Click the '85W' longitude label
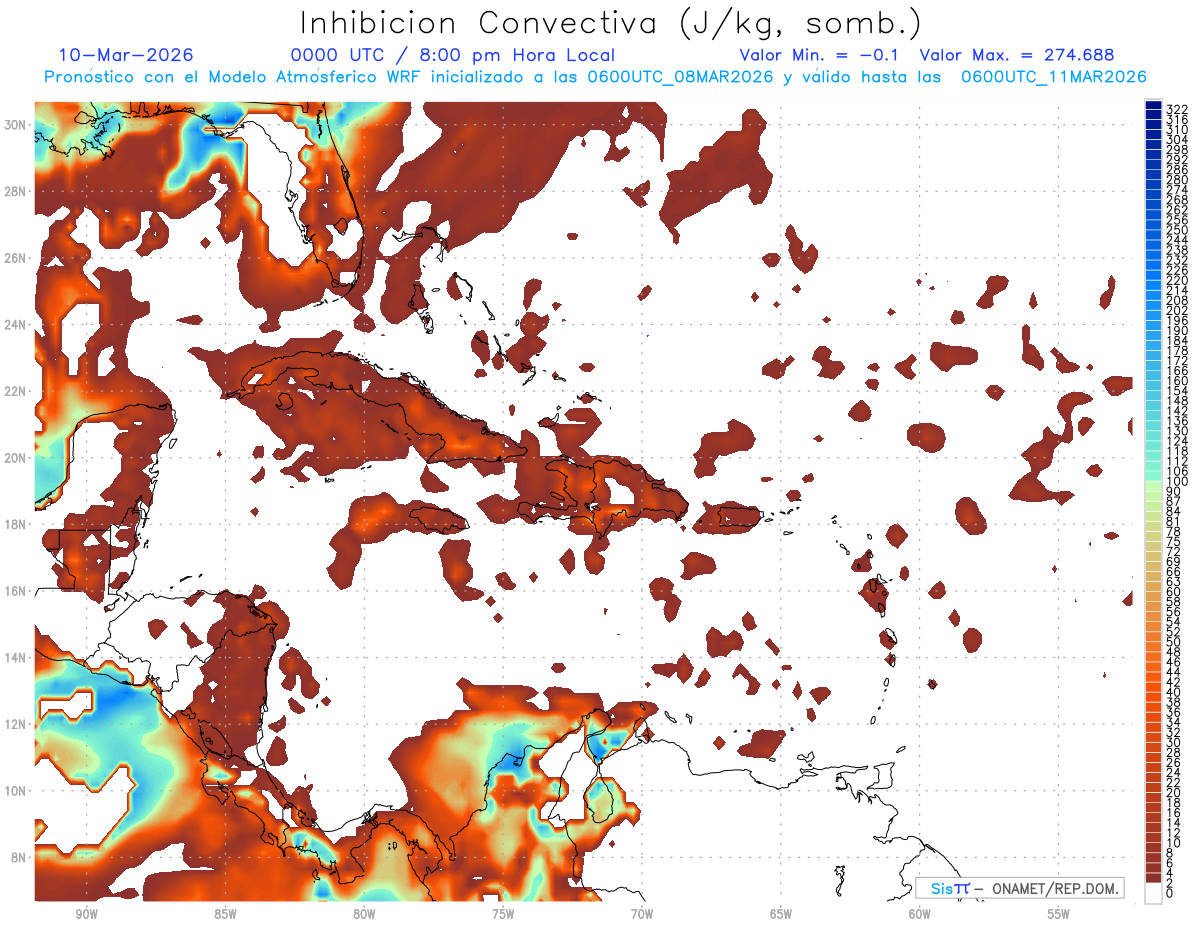 pos(225,914)
